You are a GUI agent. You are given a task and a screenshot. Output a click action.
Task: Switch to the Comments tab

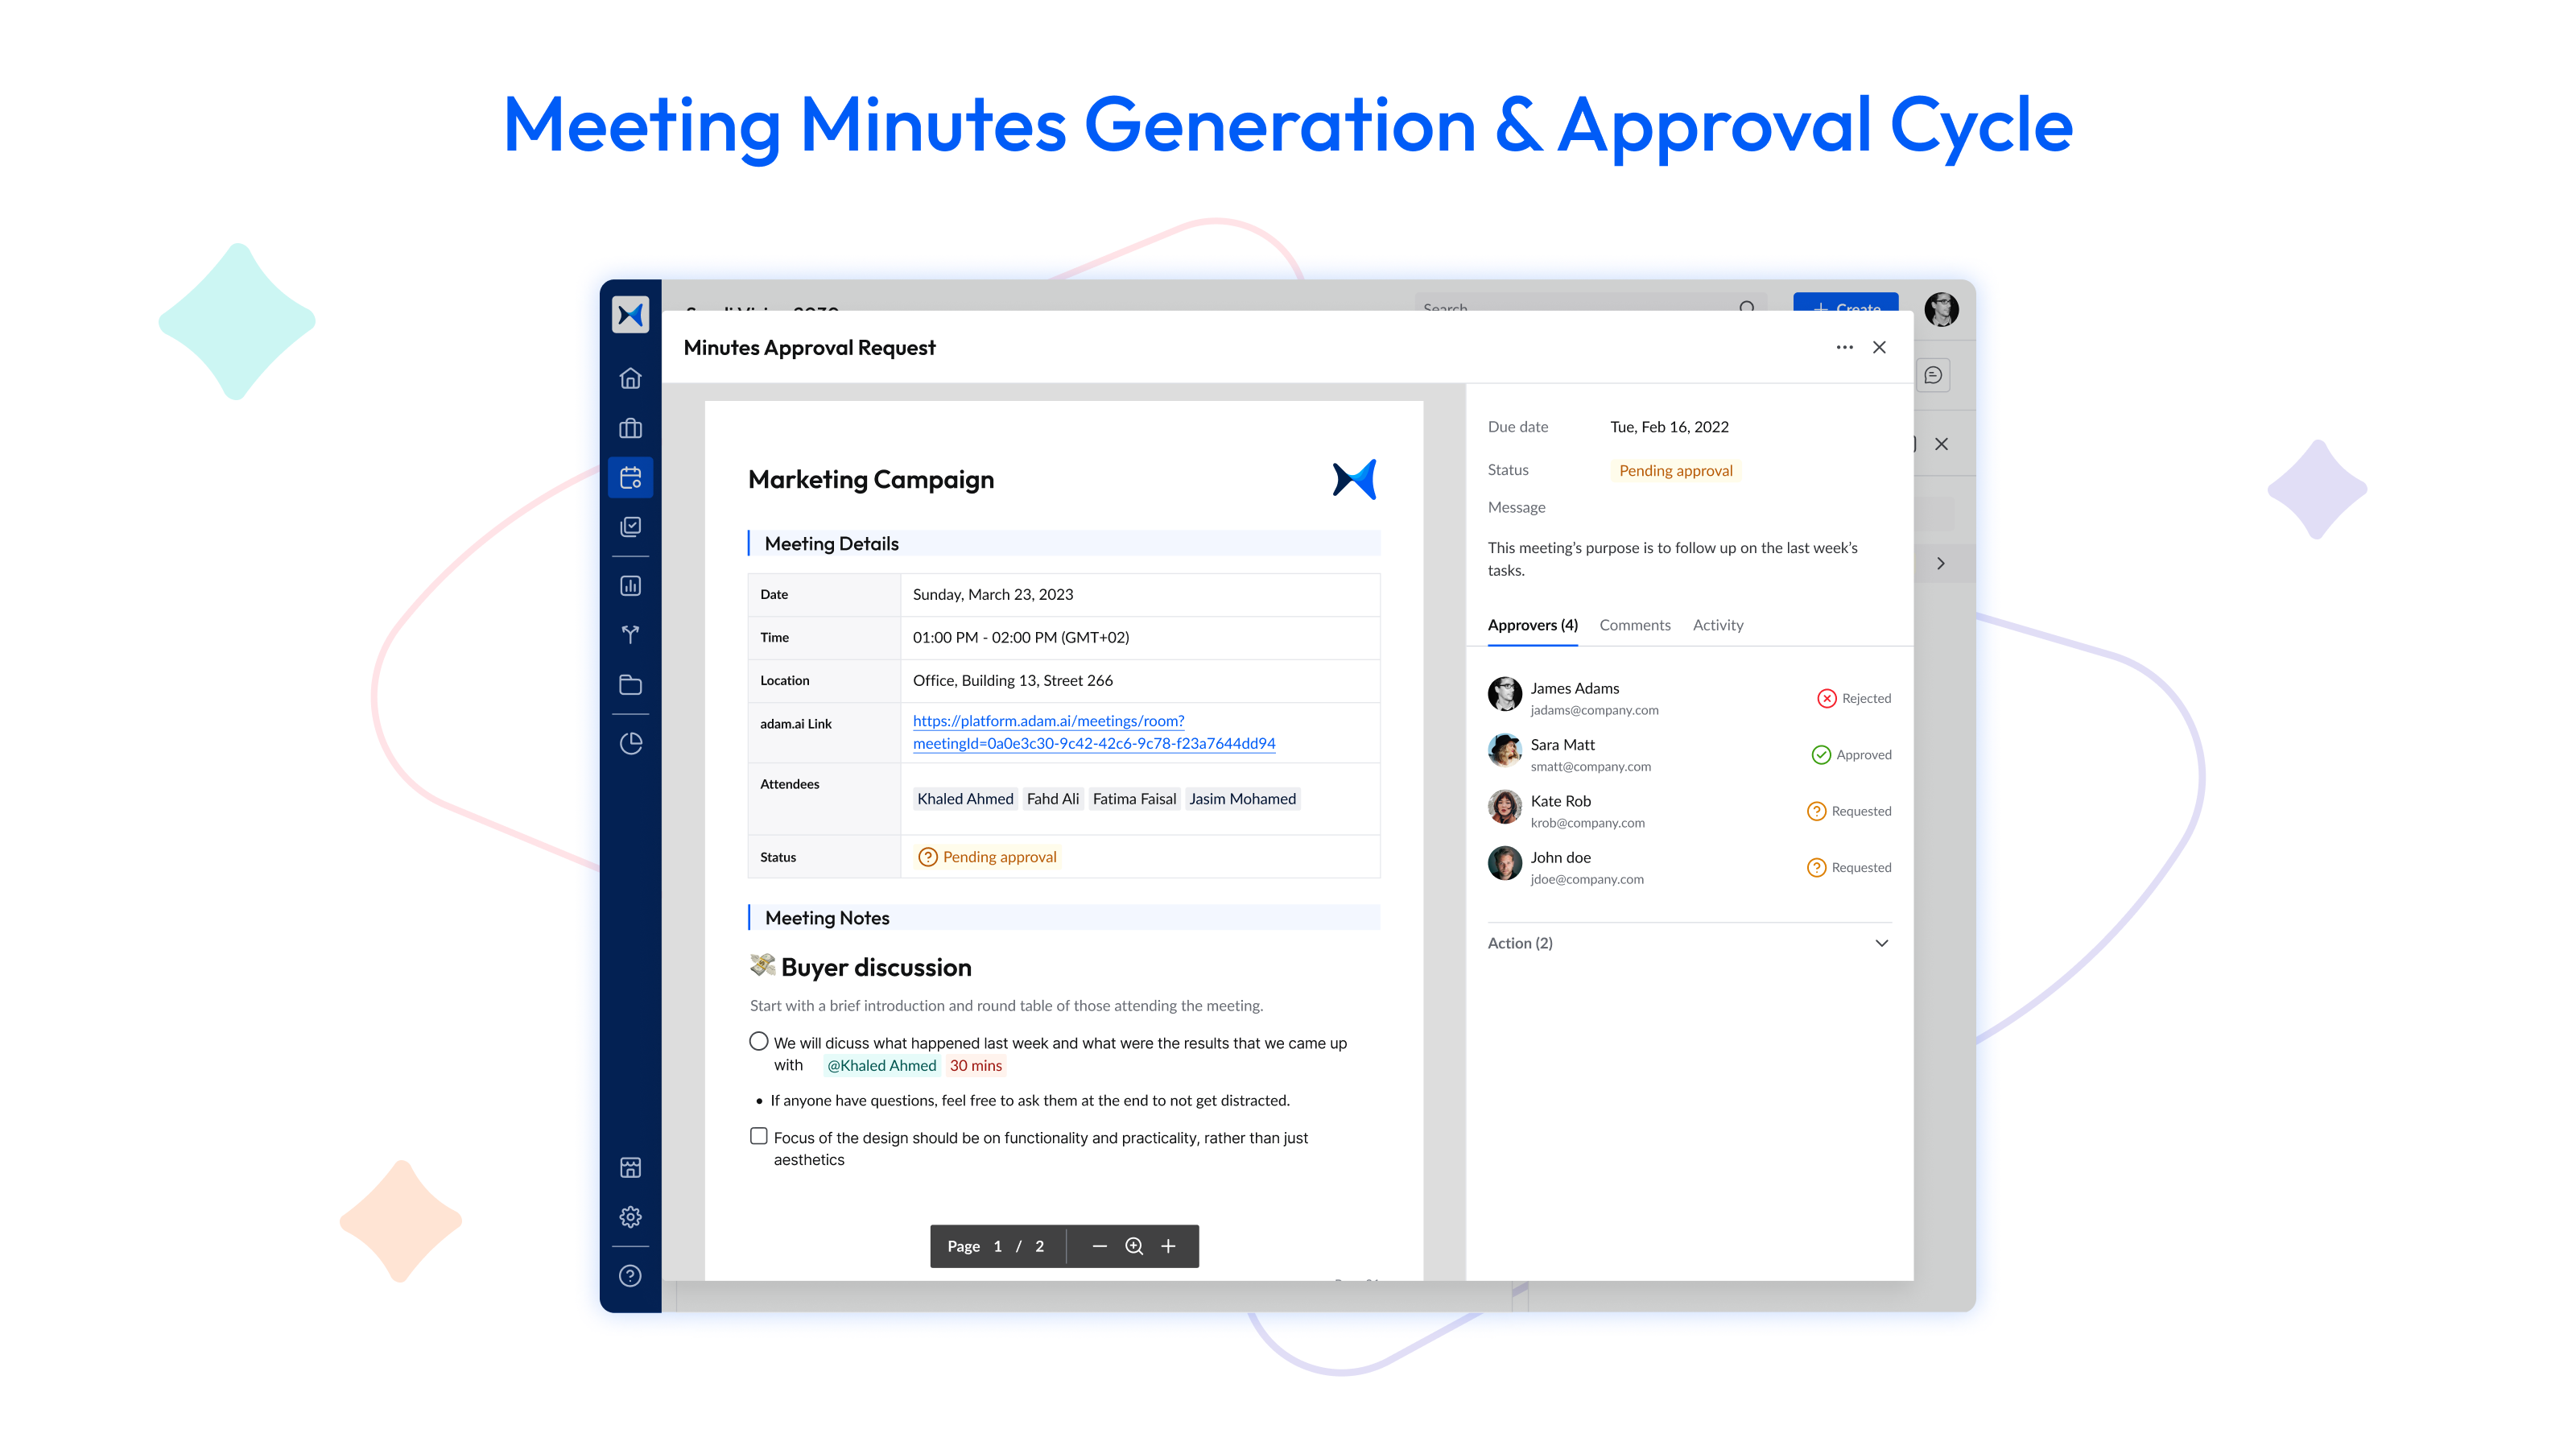1634,625
